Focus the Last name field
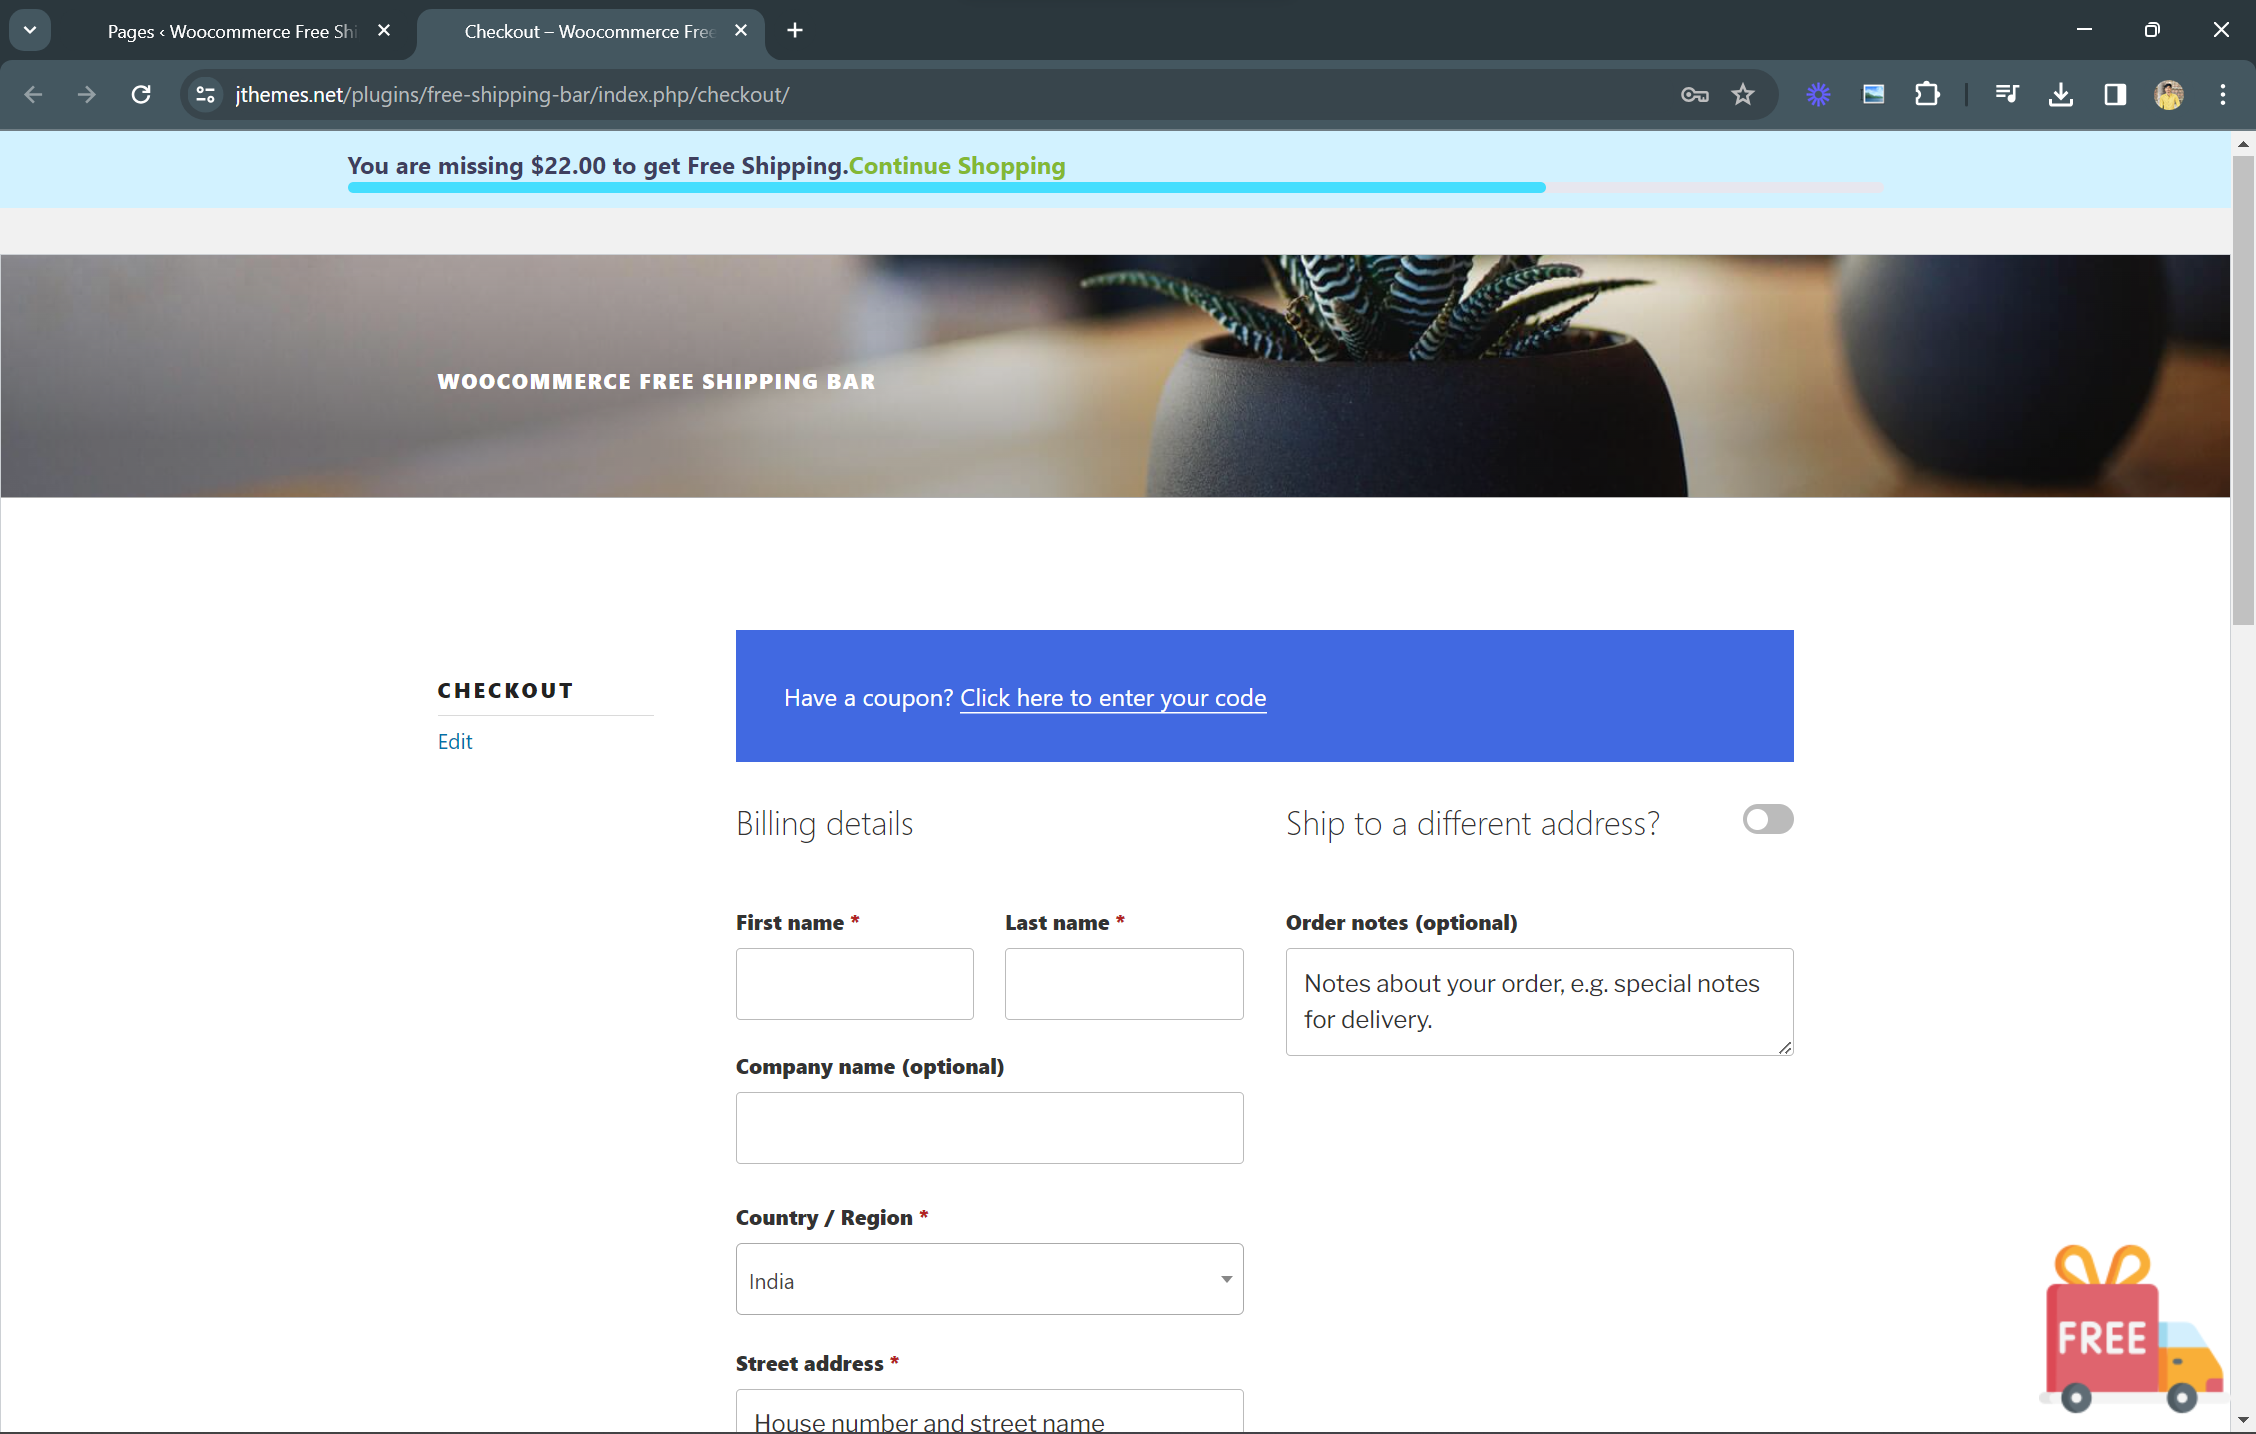This screenshot has height=1434, width=2256. 1124,984
